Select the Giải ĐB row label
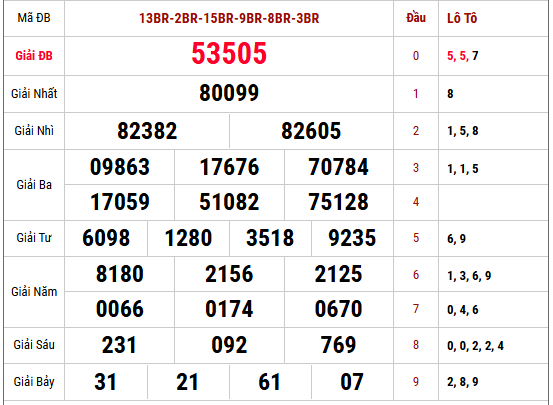 pyautogui.click(x=34, y=56)
